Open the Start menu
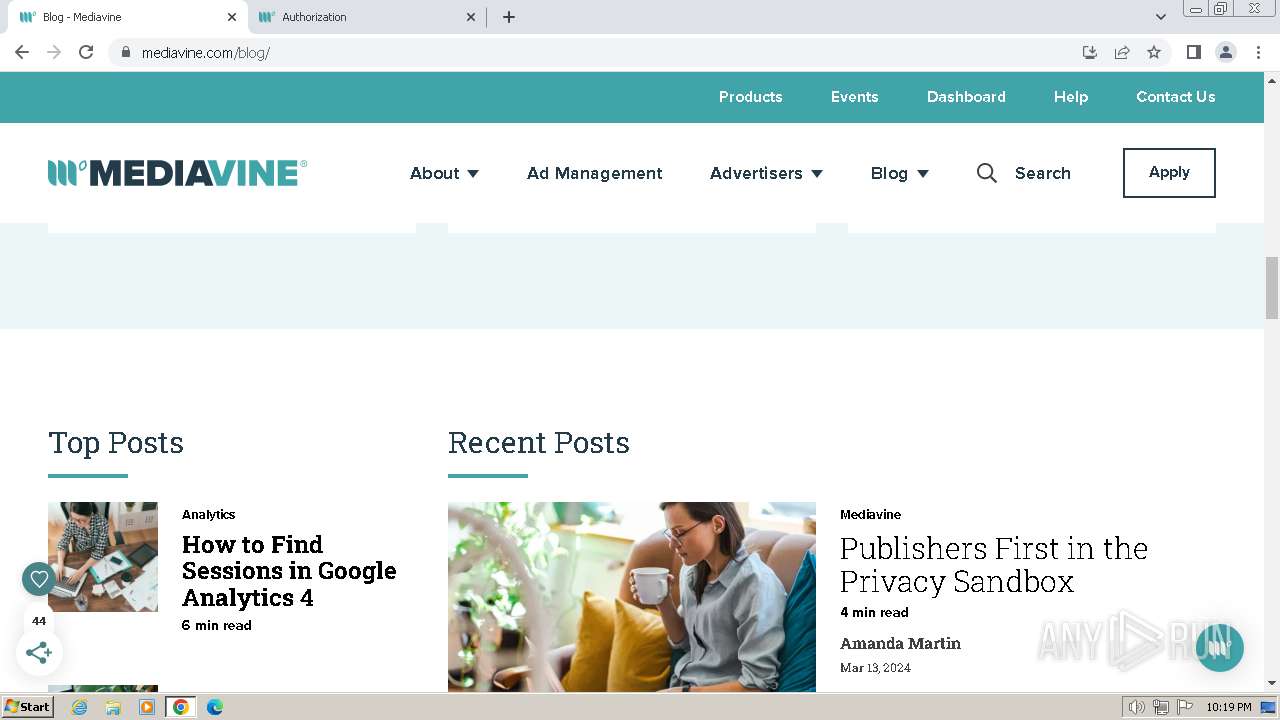1280x720 pixels. (x=28, y=707)
